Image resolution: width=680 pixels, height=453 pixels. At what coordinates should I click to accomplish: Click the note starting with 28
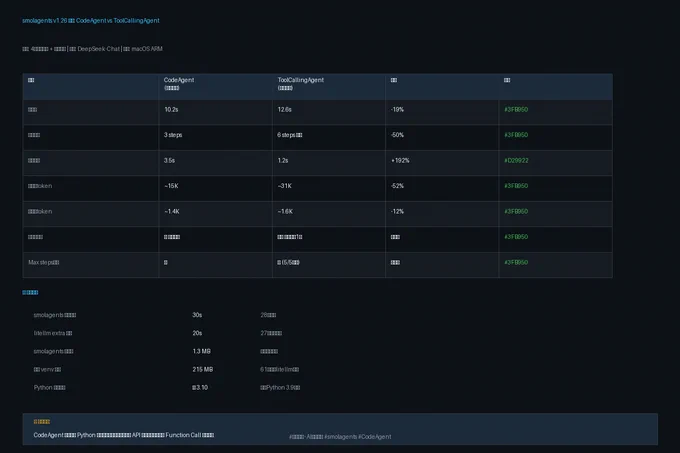coord(268,315)
